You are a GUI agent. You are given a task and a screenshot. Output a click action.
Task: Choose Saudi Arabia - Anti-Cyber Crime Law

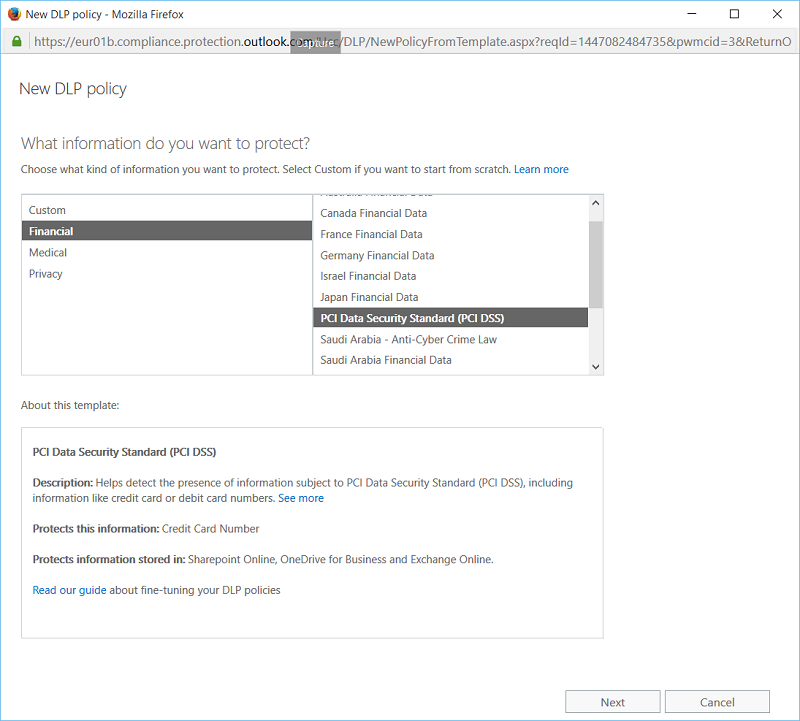pyautogui.click(x=451, y=339)
